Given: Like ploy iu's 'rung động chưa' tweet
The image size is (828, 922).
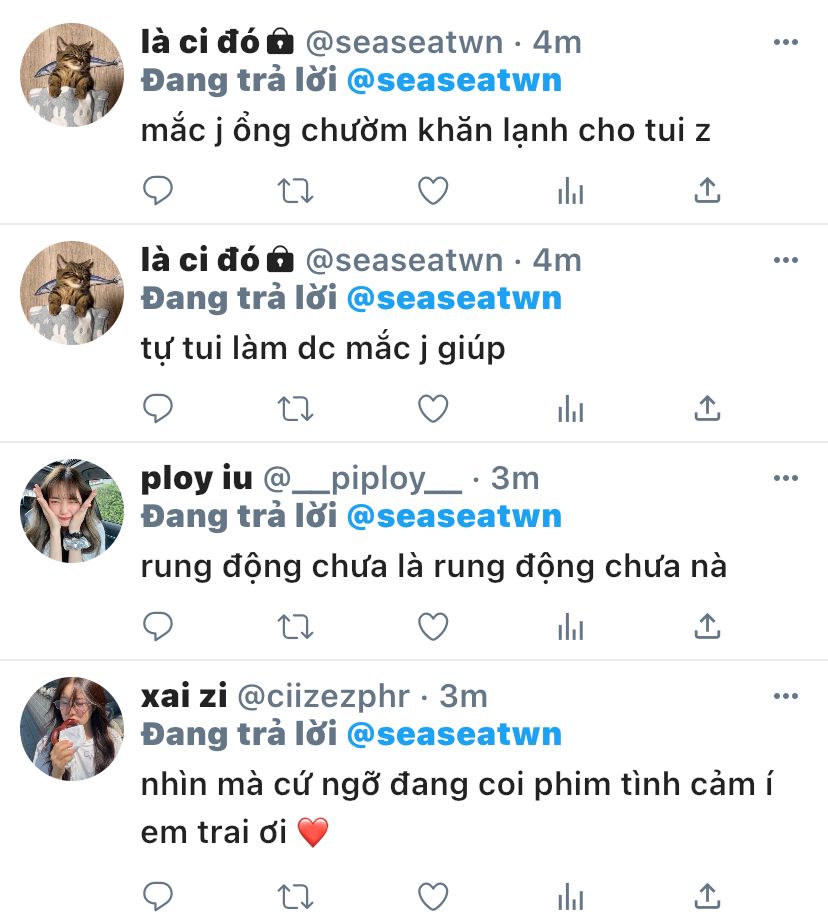Looking at the screenshot, I should (x=433, y=626).
